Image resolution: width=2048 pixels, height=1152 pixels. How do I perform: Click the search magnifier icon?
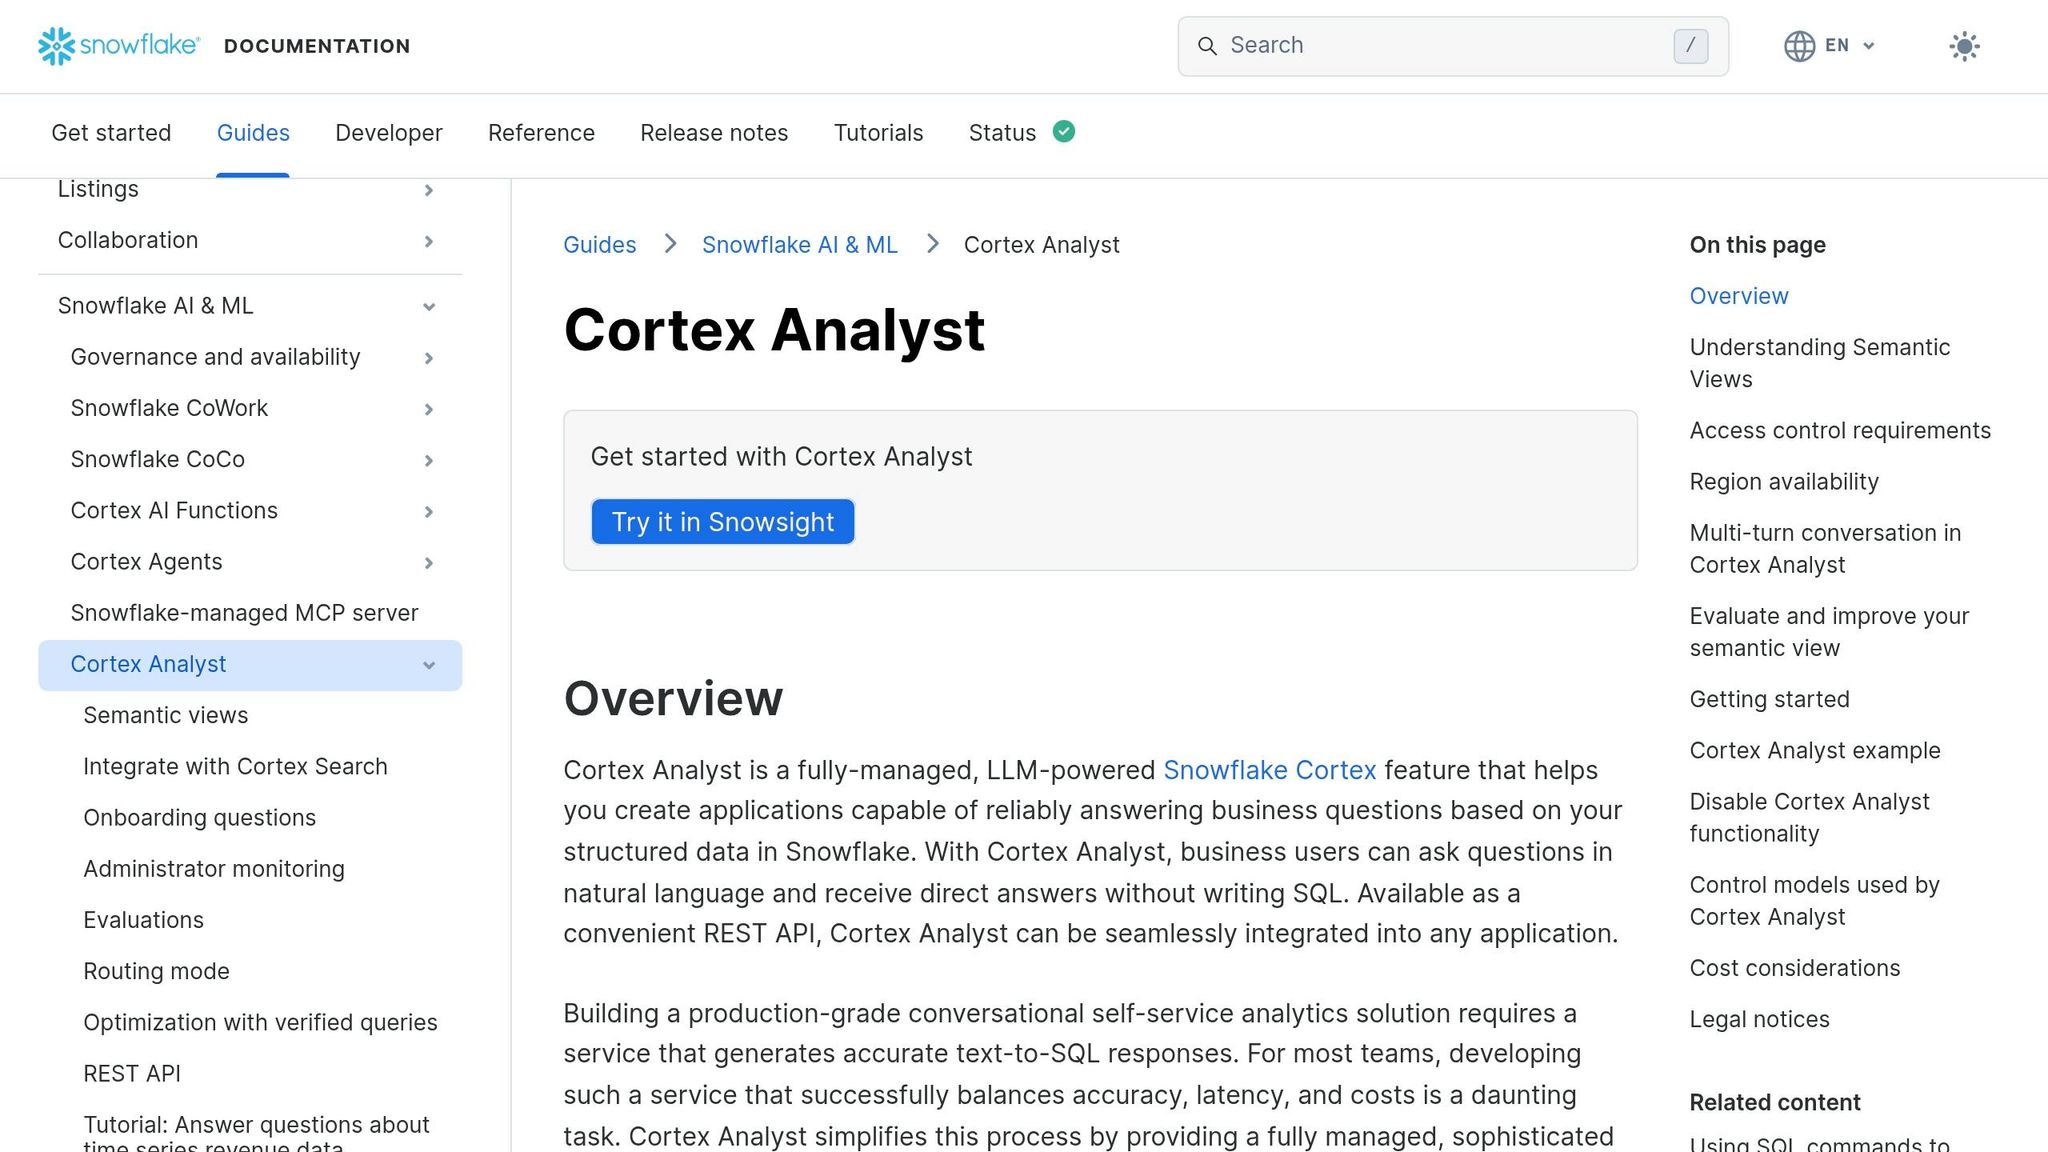[1207, 46]
